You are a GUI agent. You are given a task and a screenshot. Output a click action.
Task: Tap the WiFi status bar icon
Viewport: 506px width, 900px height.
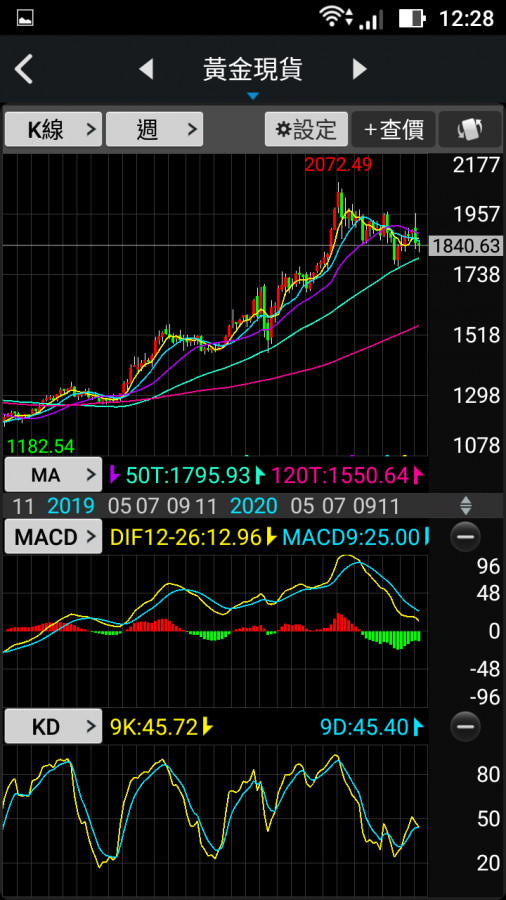click(330, 18)
